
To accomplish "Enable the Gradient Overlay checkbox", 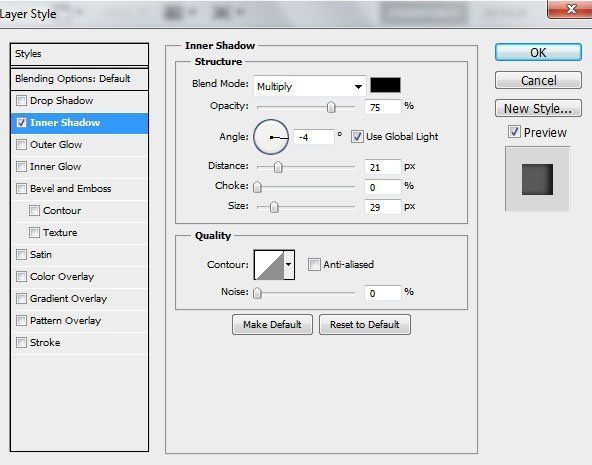I will click(x=22, y=299).
